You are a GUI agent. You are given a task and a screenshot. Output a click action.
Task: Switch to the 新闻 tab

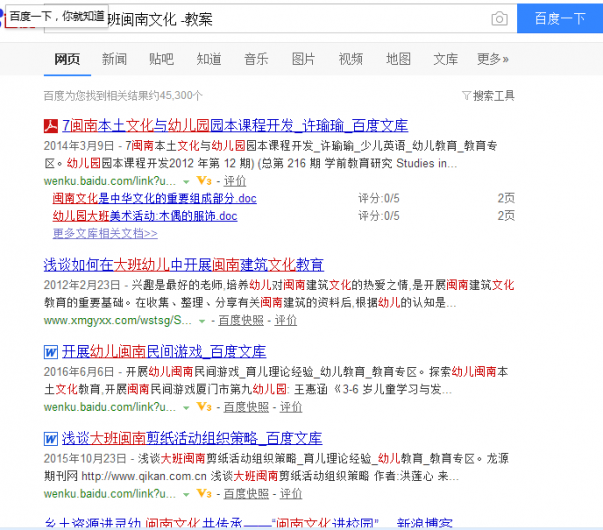pyautogui.click(x=114, y=59)
